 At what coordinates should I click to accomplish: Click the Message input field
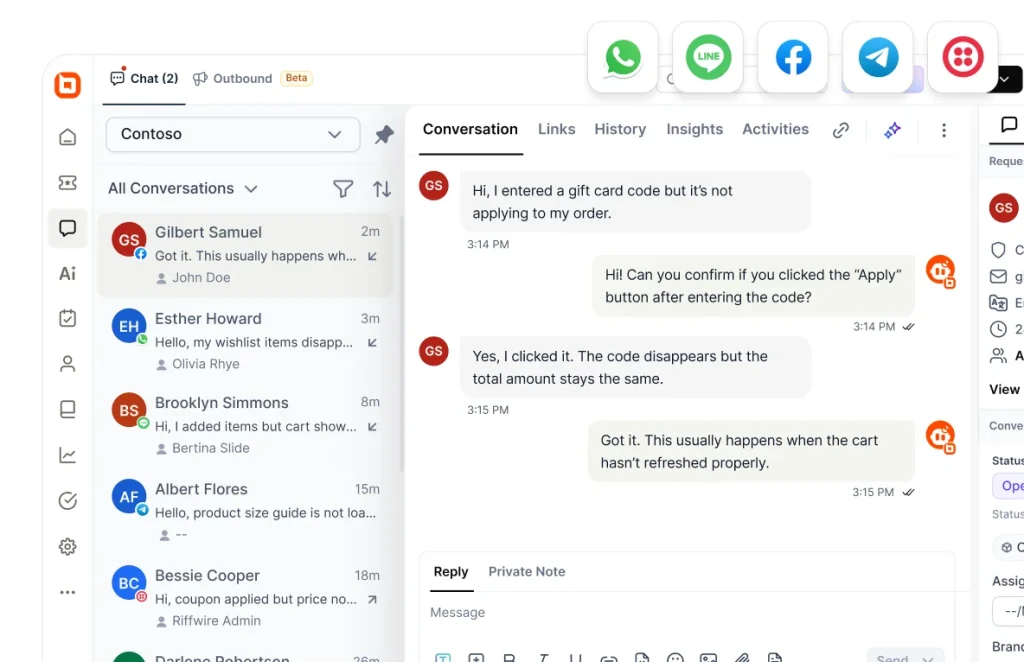pyautogui.click(x=686, y=613)
